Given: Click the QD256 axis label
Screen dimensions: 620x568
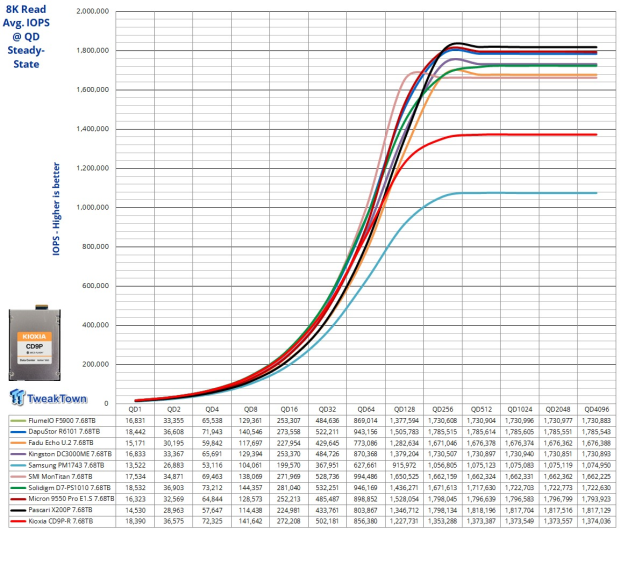Looking at the screenshot, I should pos(443,409).
